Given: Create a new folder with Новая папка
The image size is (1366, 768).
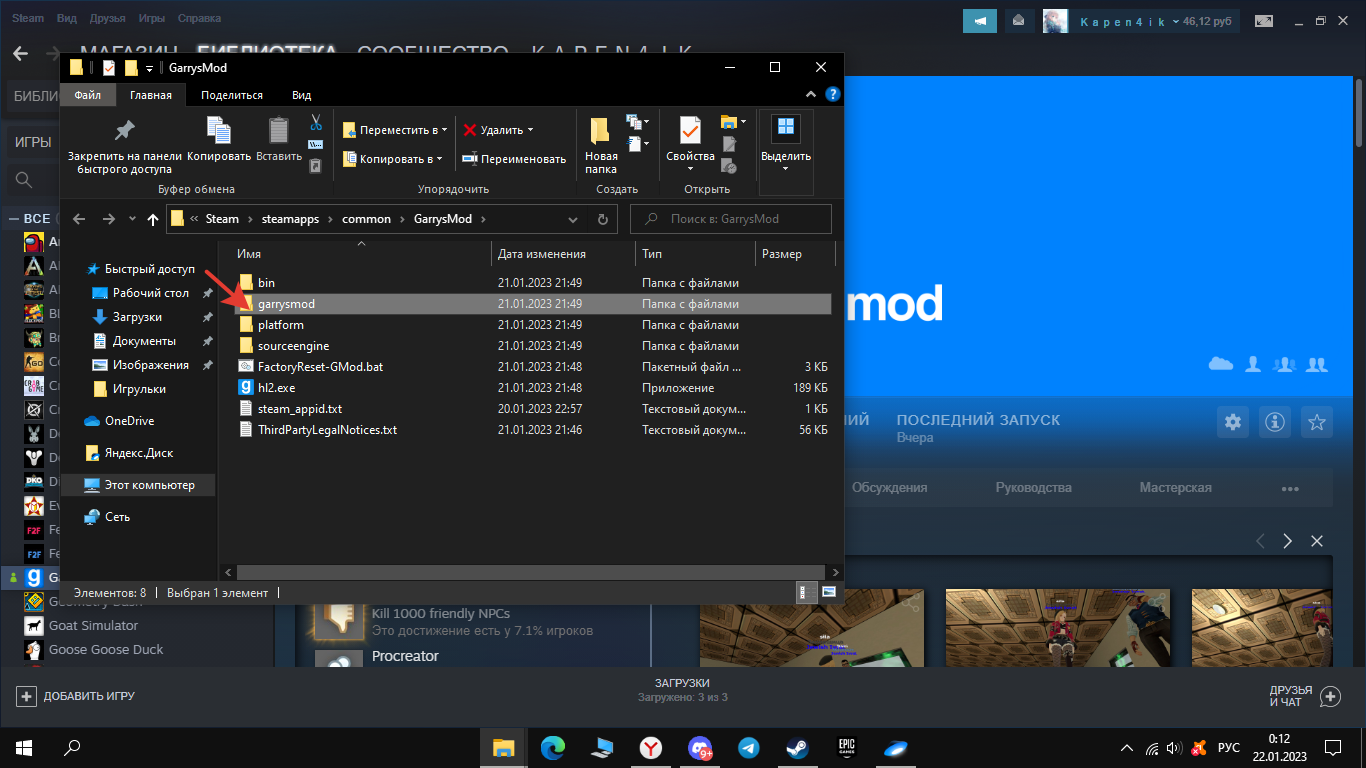Looking at the screenshot, I should (601, 145).
